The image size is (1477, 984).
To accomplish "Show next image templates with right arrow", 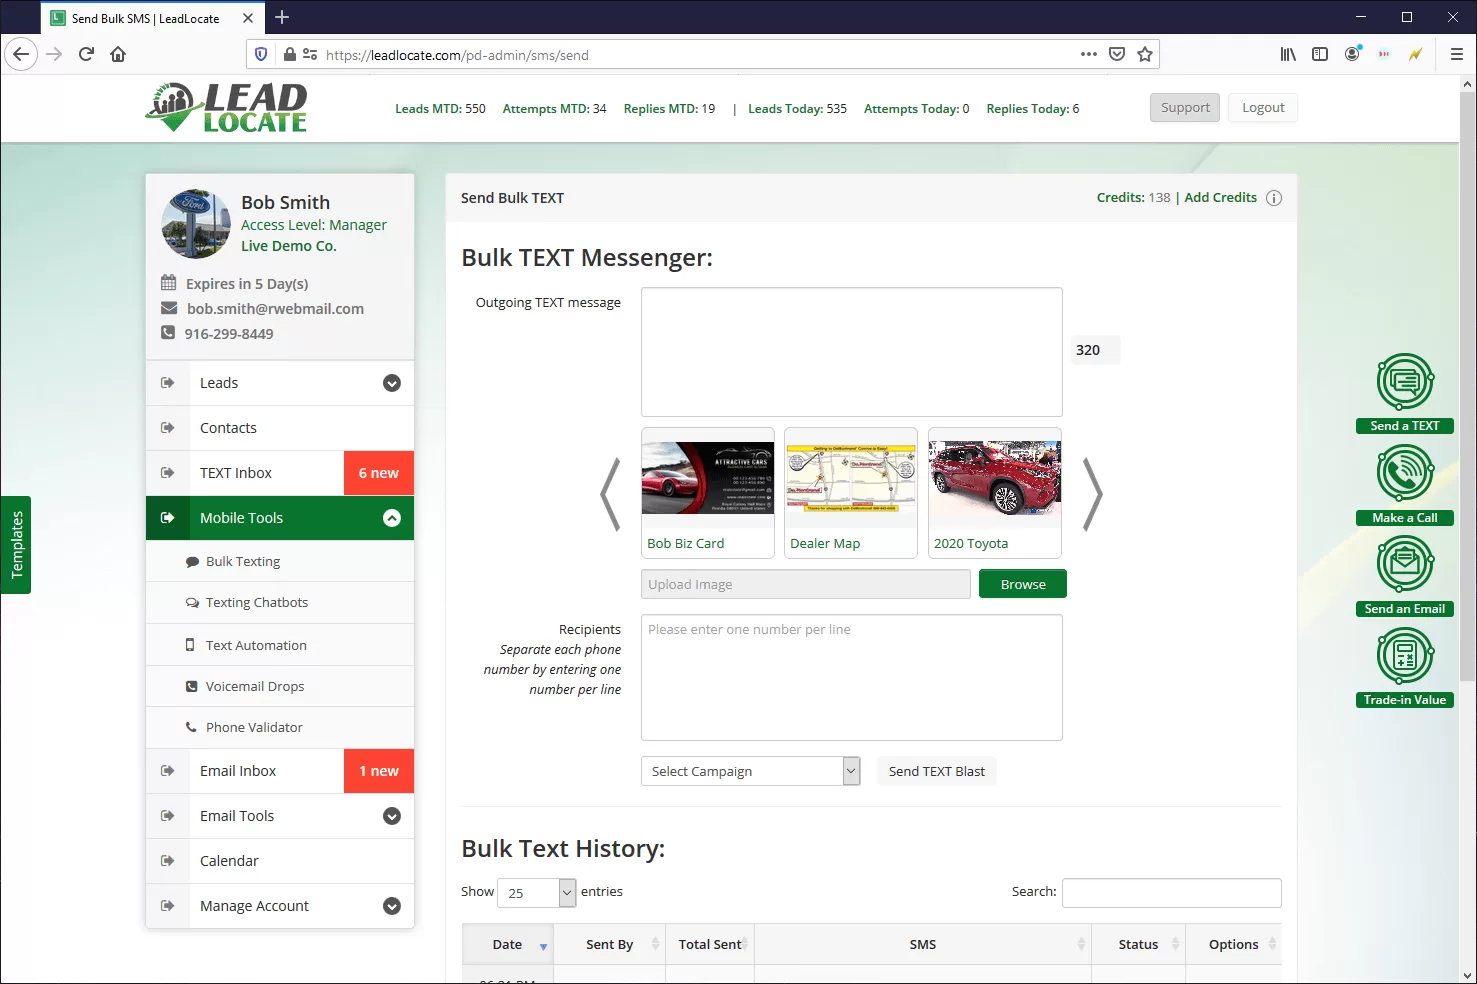I will click(1093, 494).
